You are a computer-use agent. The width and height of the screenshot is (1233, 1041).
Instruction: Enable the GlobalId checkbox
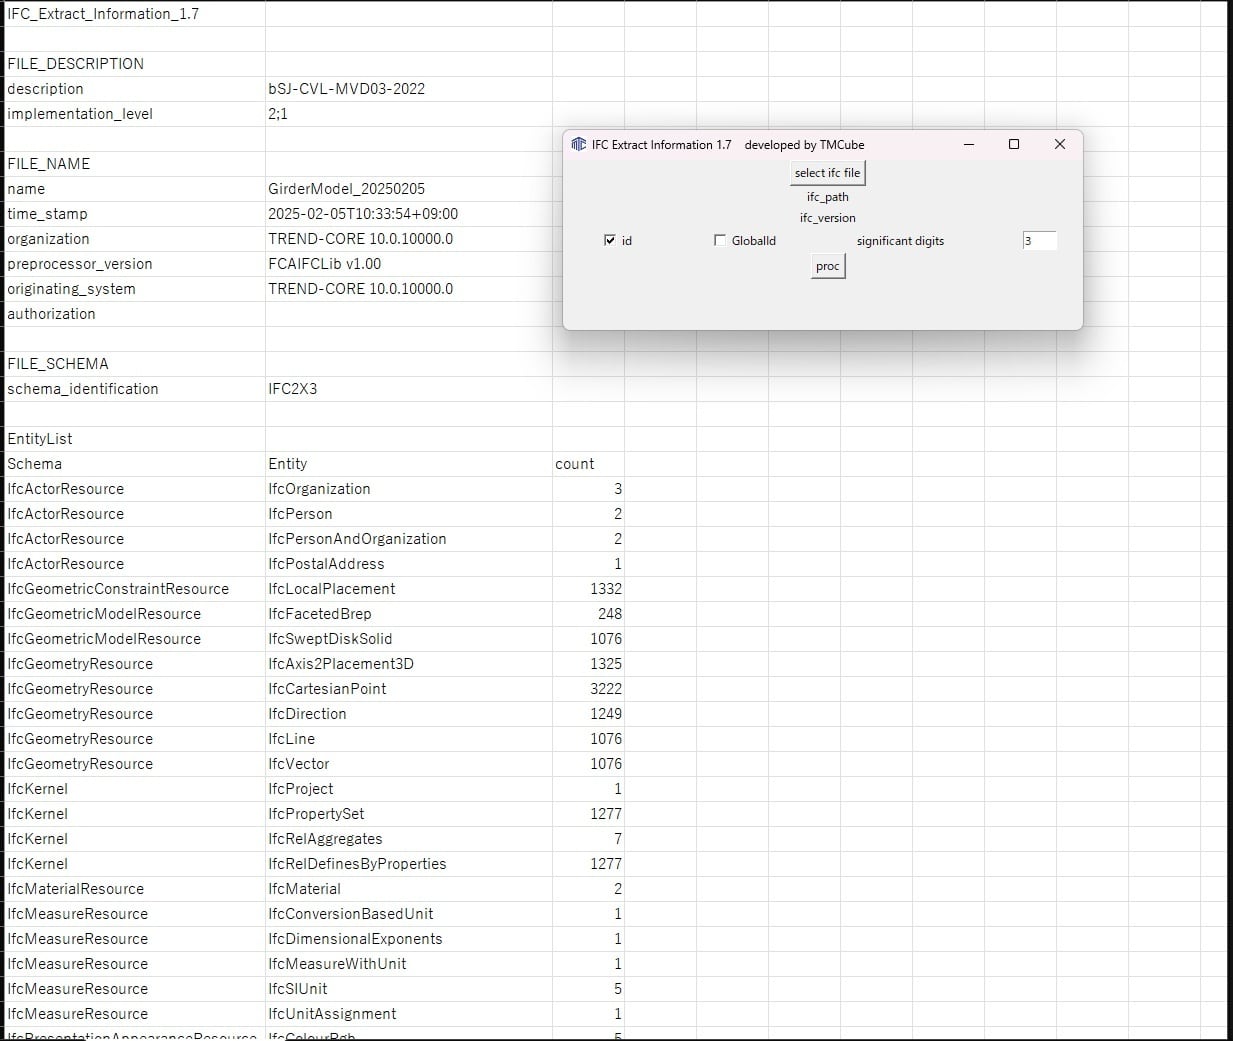tap(720, 240)
